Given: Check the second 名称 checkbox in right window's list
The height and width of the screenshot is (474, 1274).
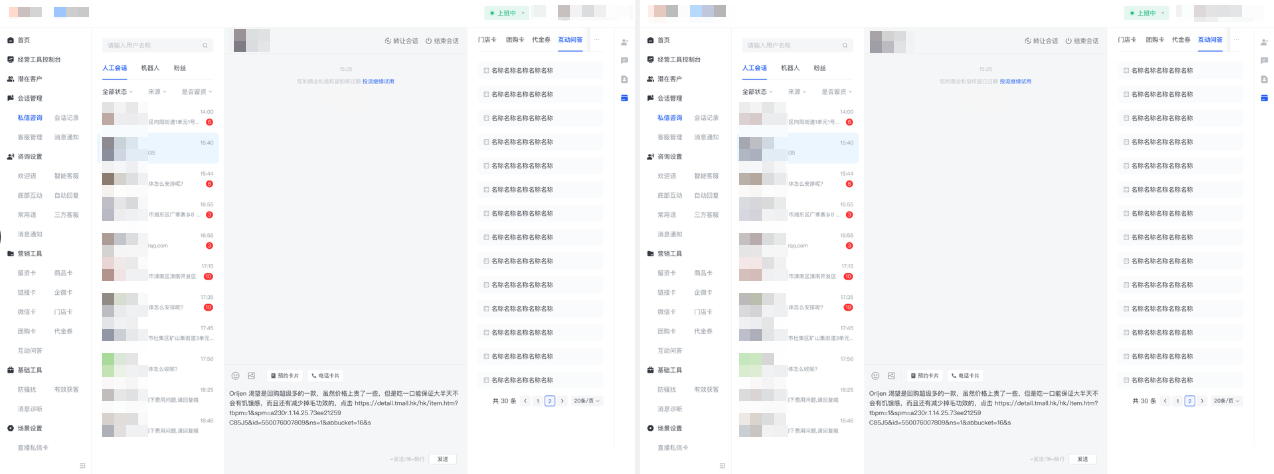Looking at the screenshot, I should pyautogui.click(x=1126, y=95).
